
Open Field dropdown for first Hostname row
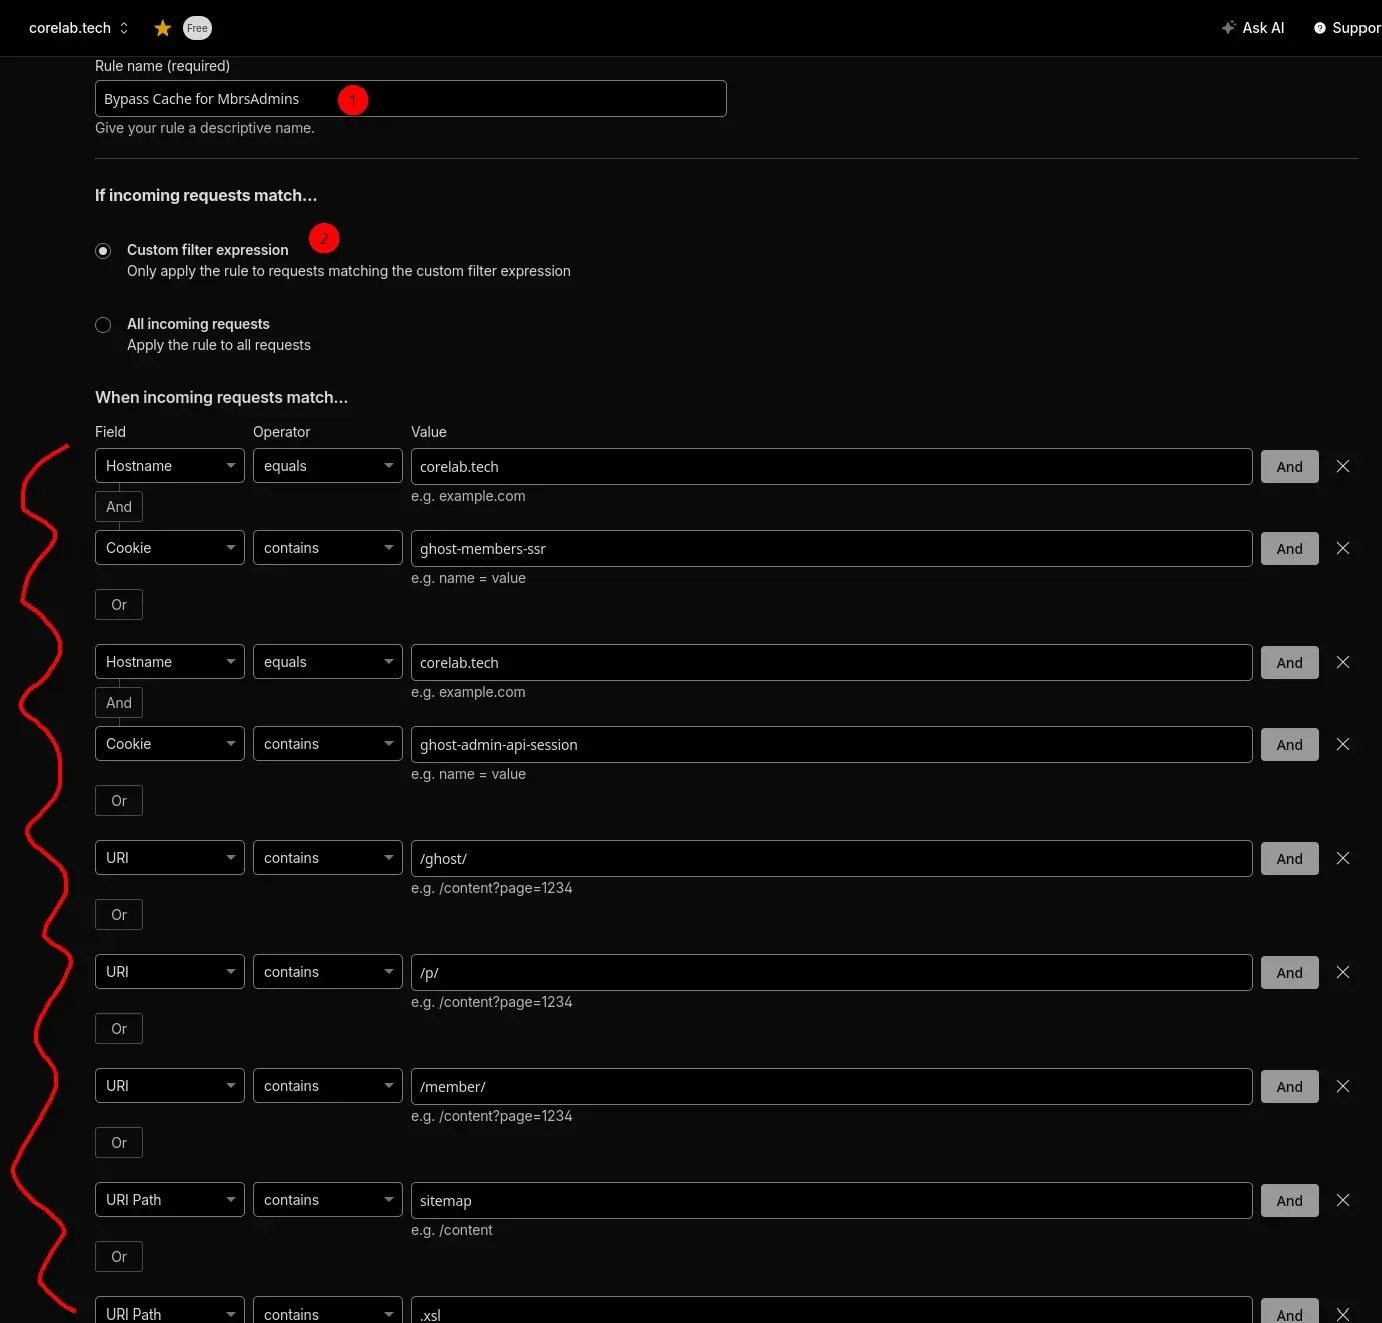pos(170,466)
